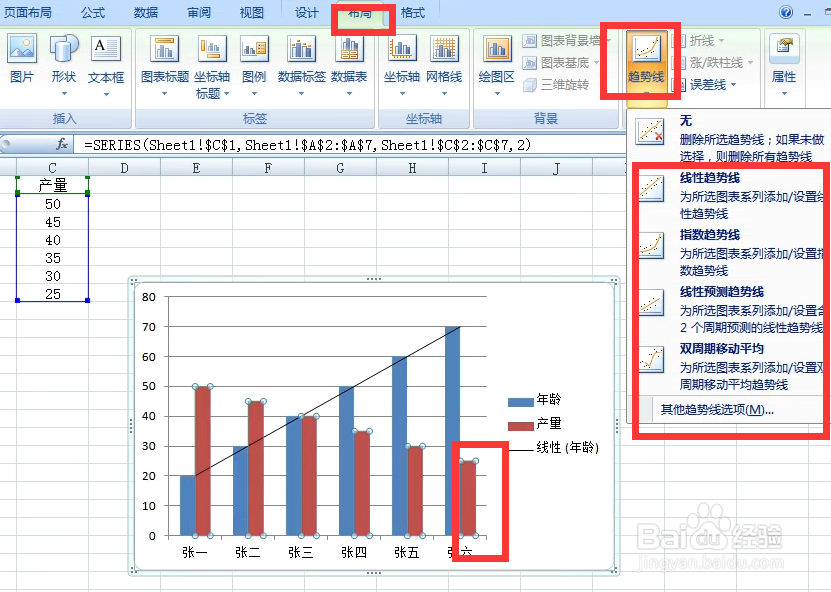Select the 年龄 legend entry
The width and height of the screenshot is (831, 592).
[534, 400]
